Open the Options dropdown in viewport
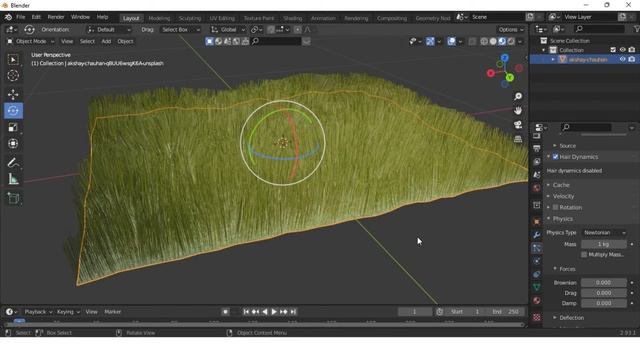 511,29
